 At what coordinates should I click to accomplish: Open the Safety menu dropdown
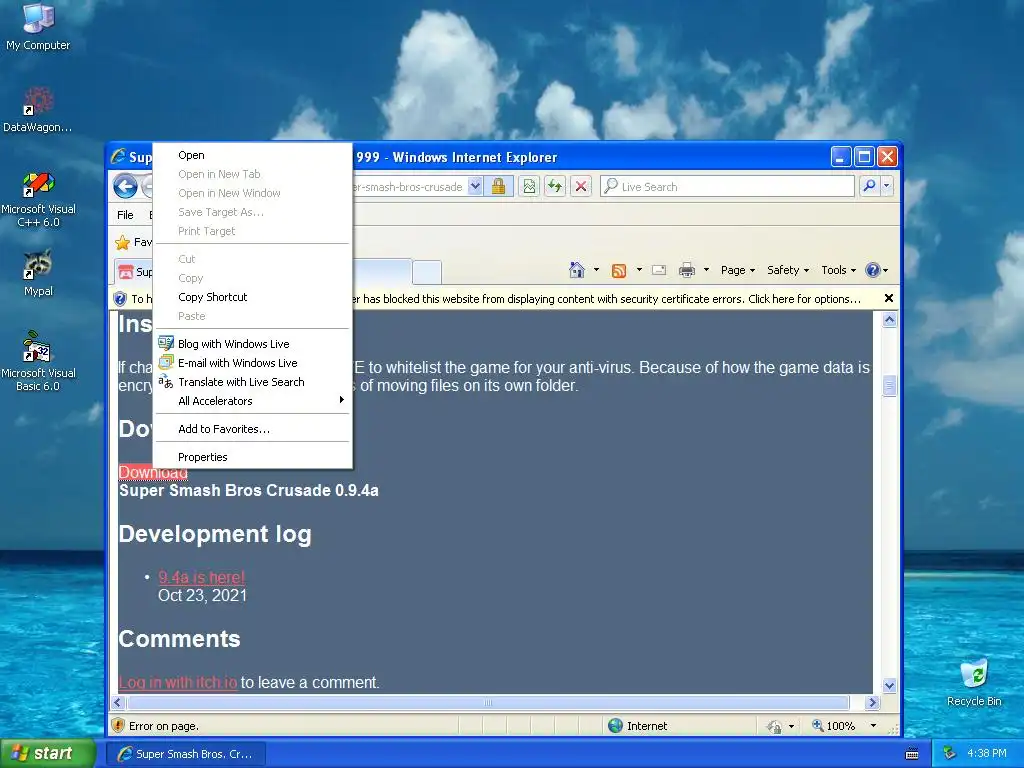click(788, 270)
